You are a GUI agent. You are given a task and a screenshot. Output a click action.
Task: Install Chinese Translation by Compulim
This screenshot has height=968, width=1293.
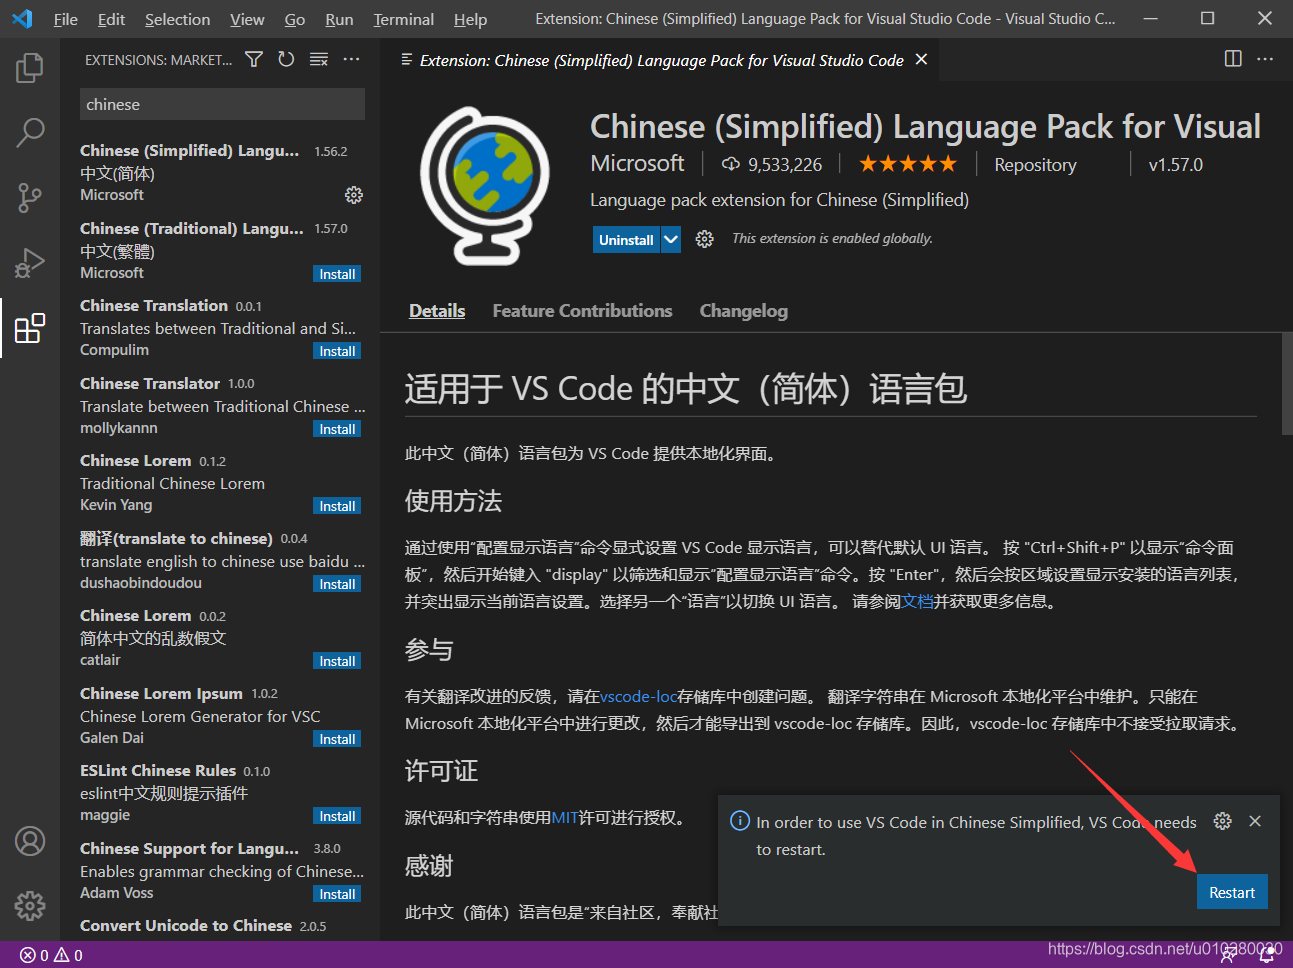point(337,351)
